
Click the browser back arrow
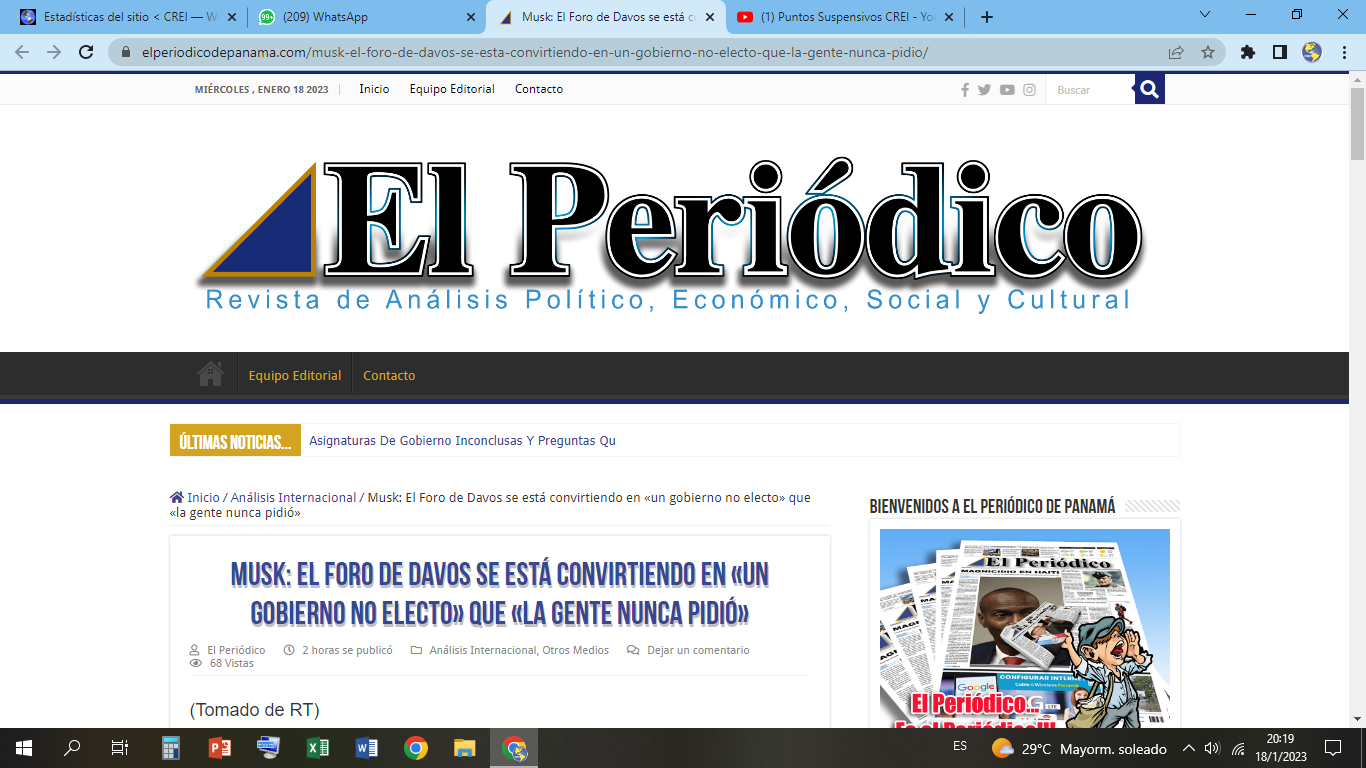coord(22,52)
